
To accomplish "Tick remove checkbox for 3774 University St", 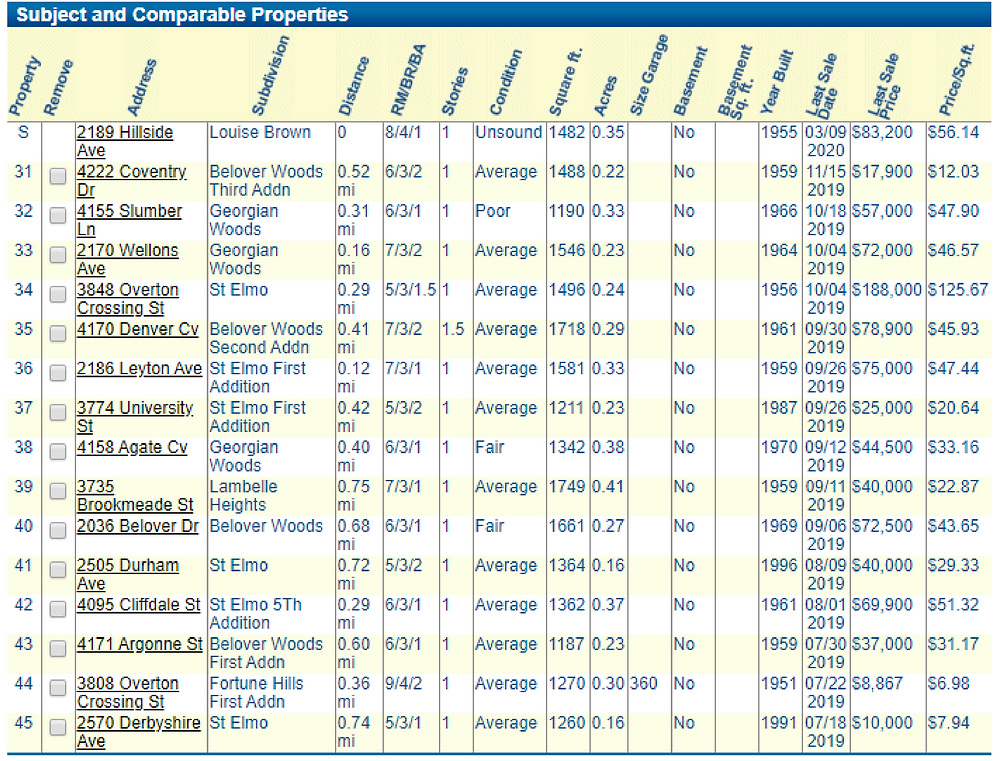I will (58, 413).
